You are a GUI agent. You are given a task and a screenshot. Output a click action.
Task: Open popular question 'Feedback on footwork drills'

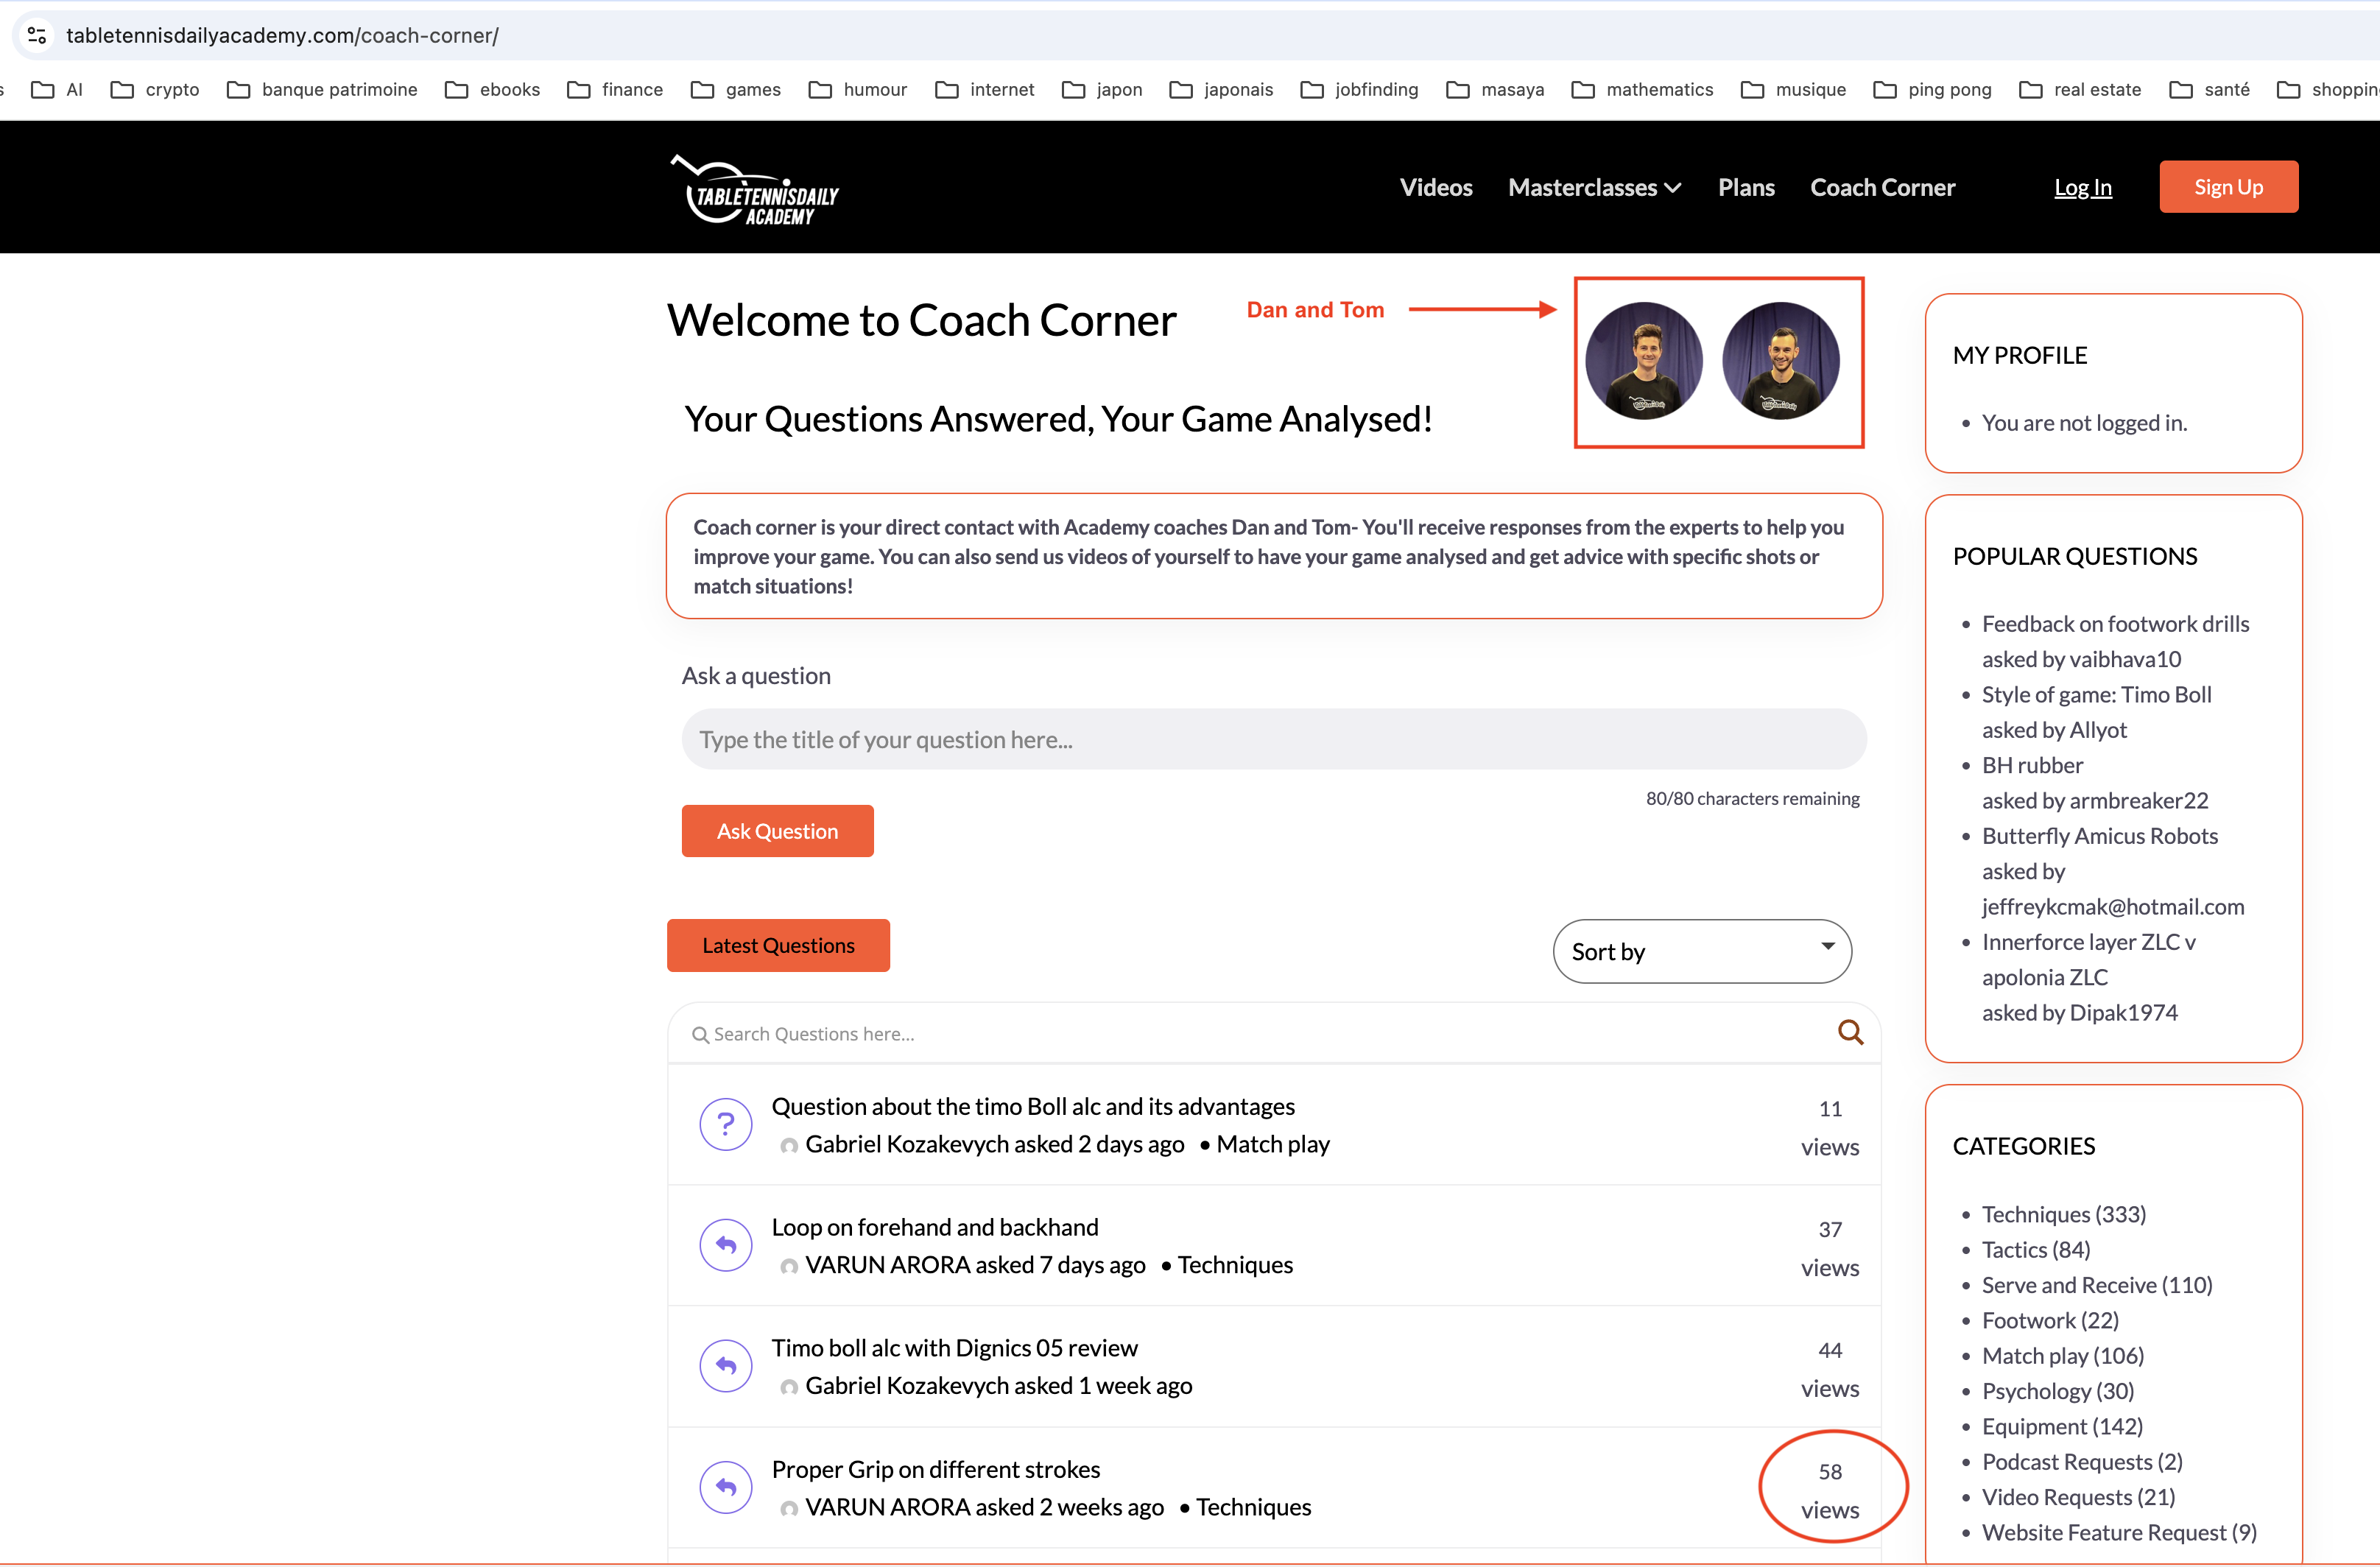pos(2115,624)
